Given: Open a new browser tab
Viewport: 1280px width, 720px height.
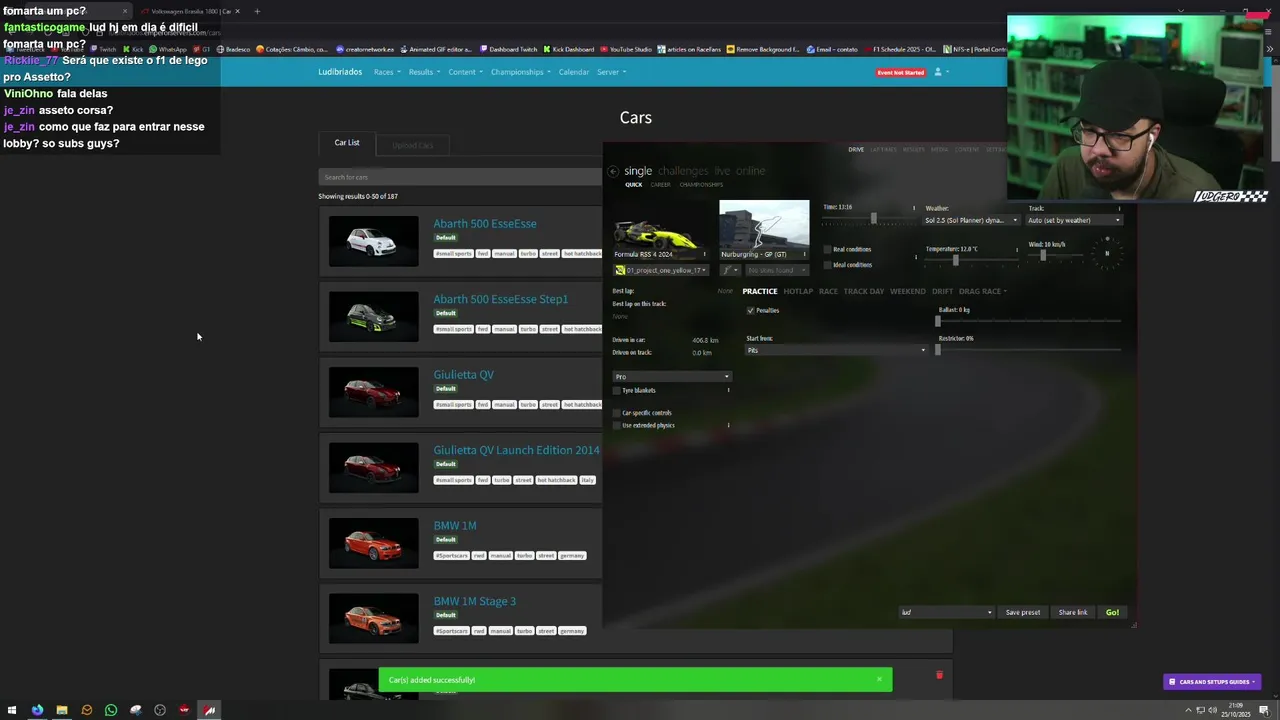Looking at the screenshot, I should pyautogui.click(x=257, y=11).
